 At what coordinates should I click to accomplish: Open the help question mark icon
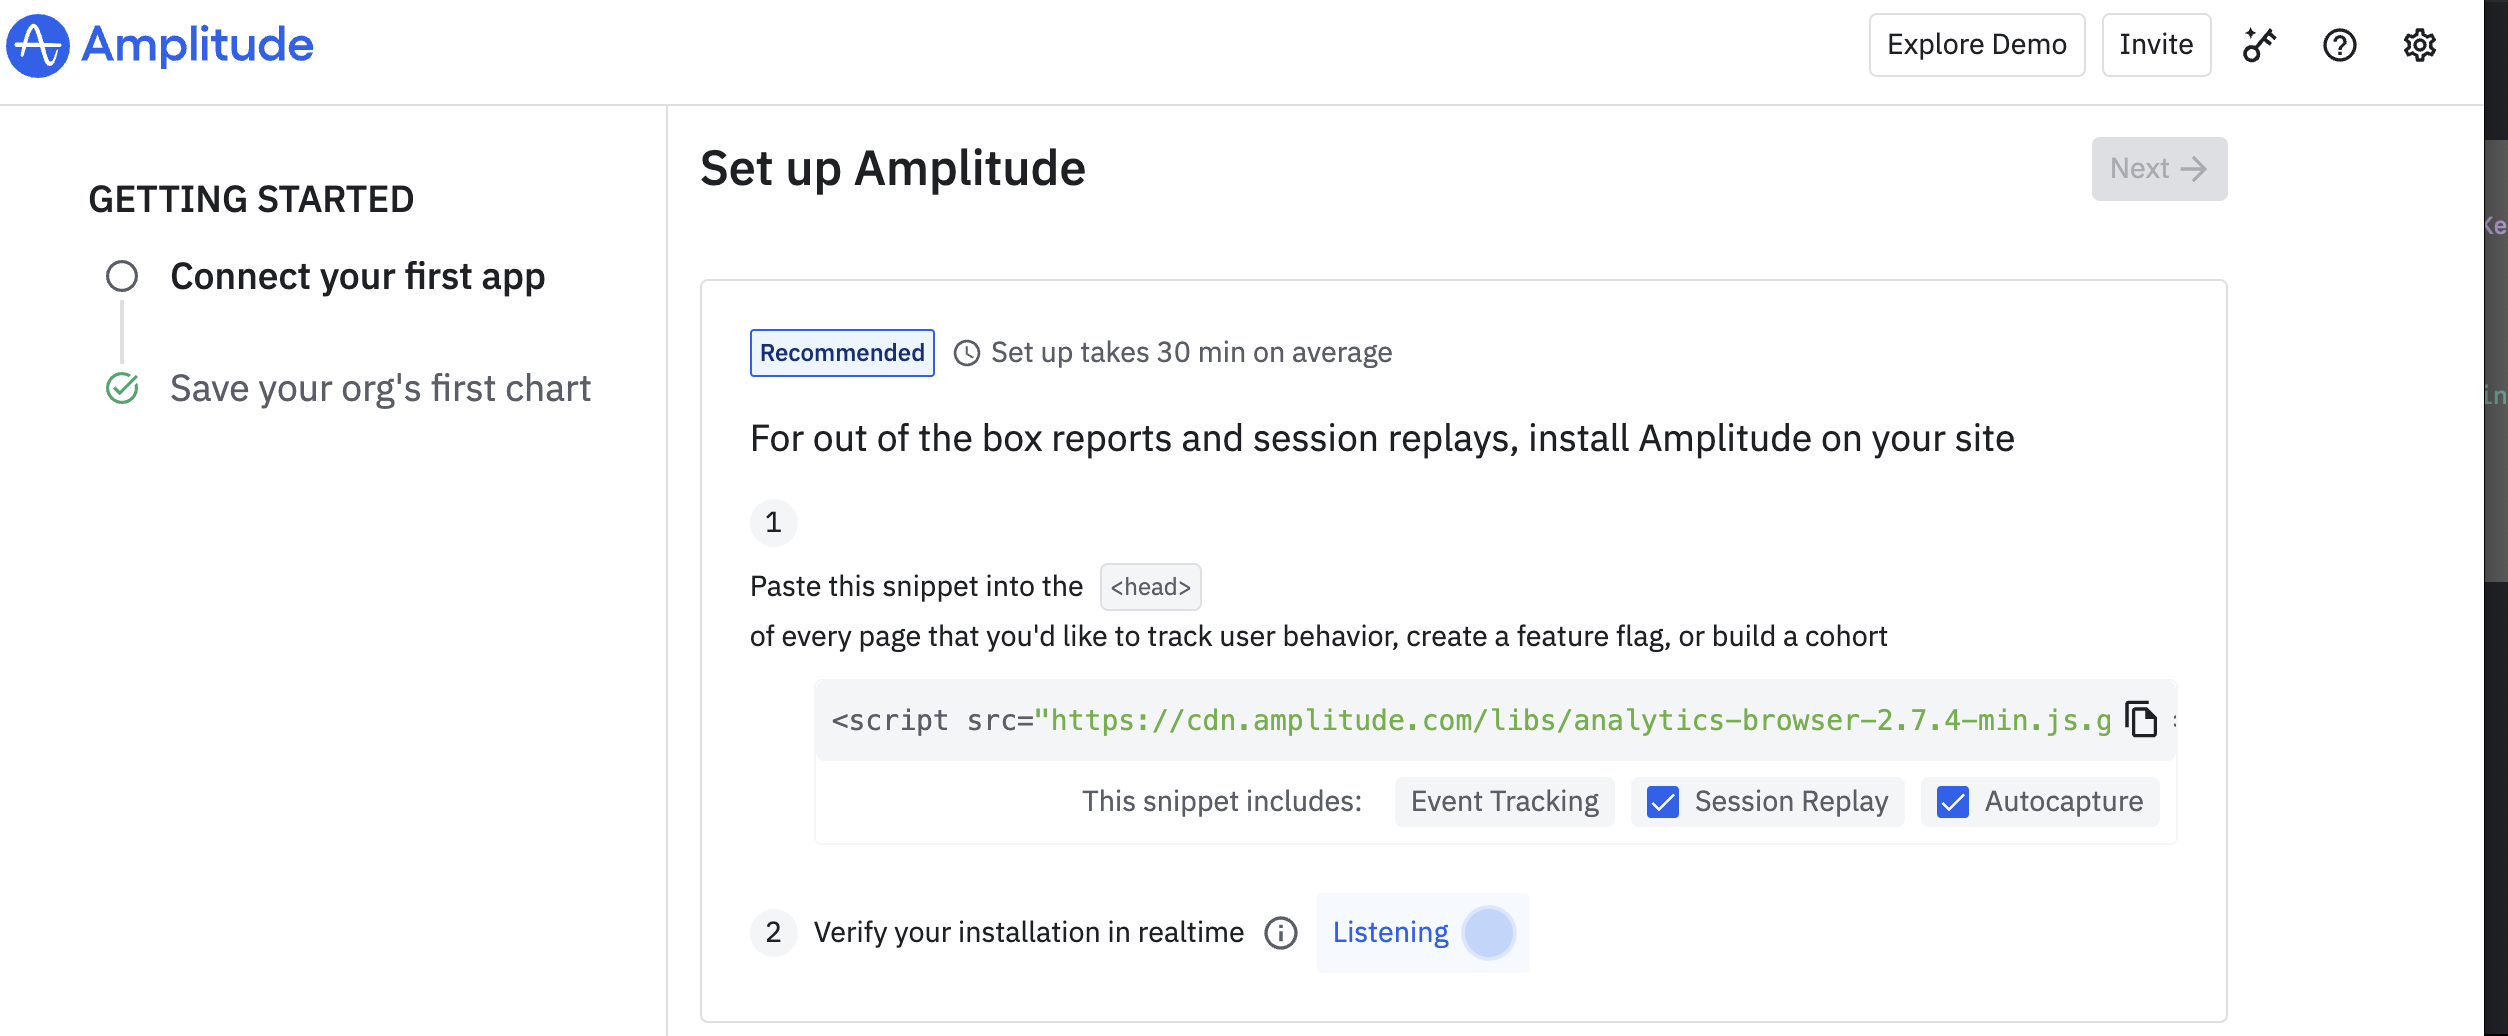2339,45
